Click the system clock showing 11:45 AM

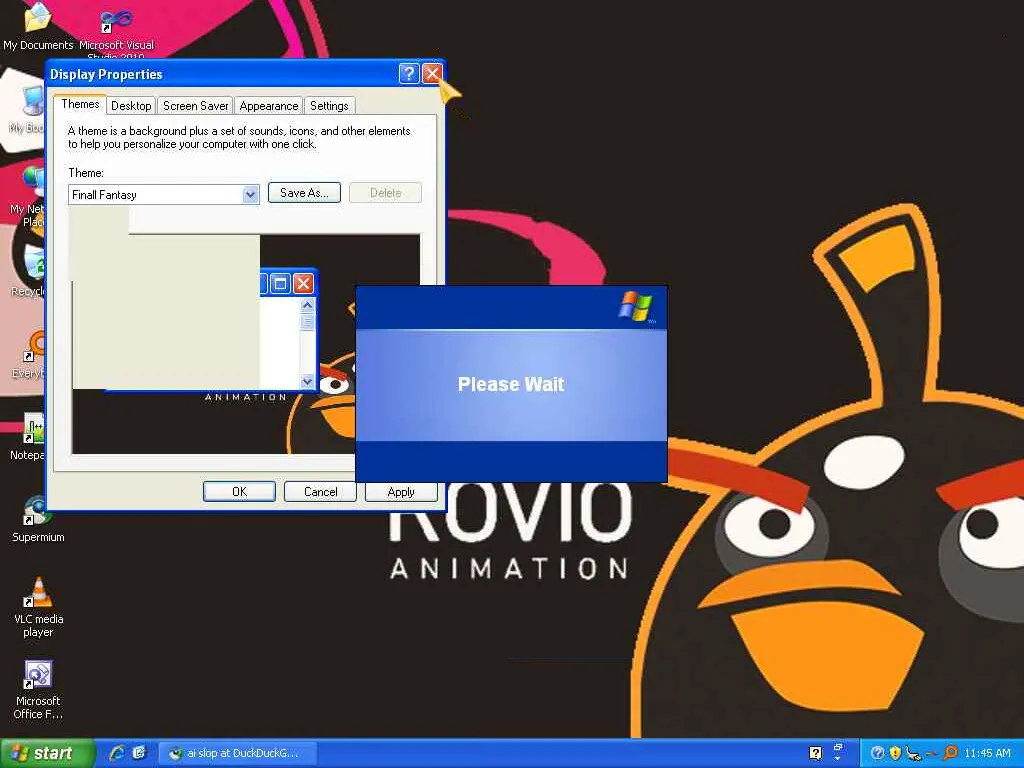tap(987, 753)
